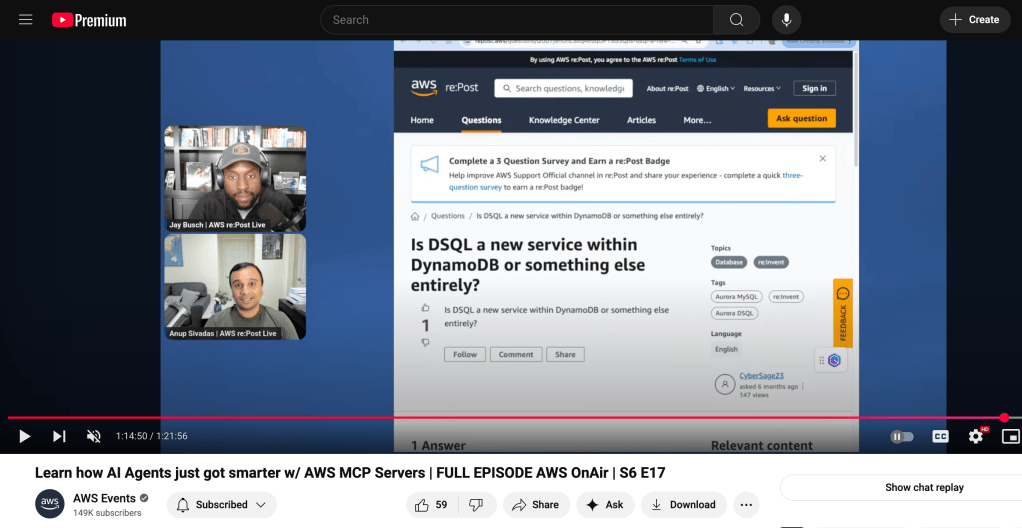Open the YouTube hamburger guide menu

(25, 20)
